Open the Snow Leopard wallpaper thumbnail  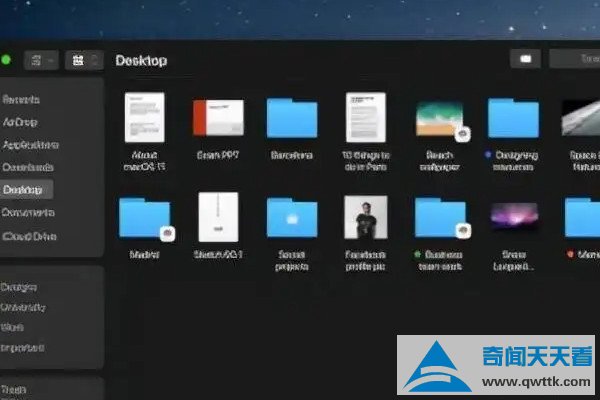coord(513,217)
